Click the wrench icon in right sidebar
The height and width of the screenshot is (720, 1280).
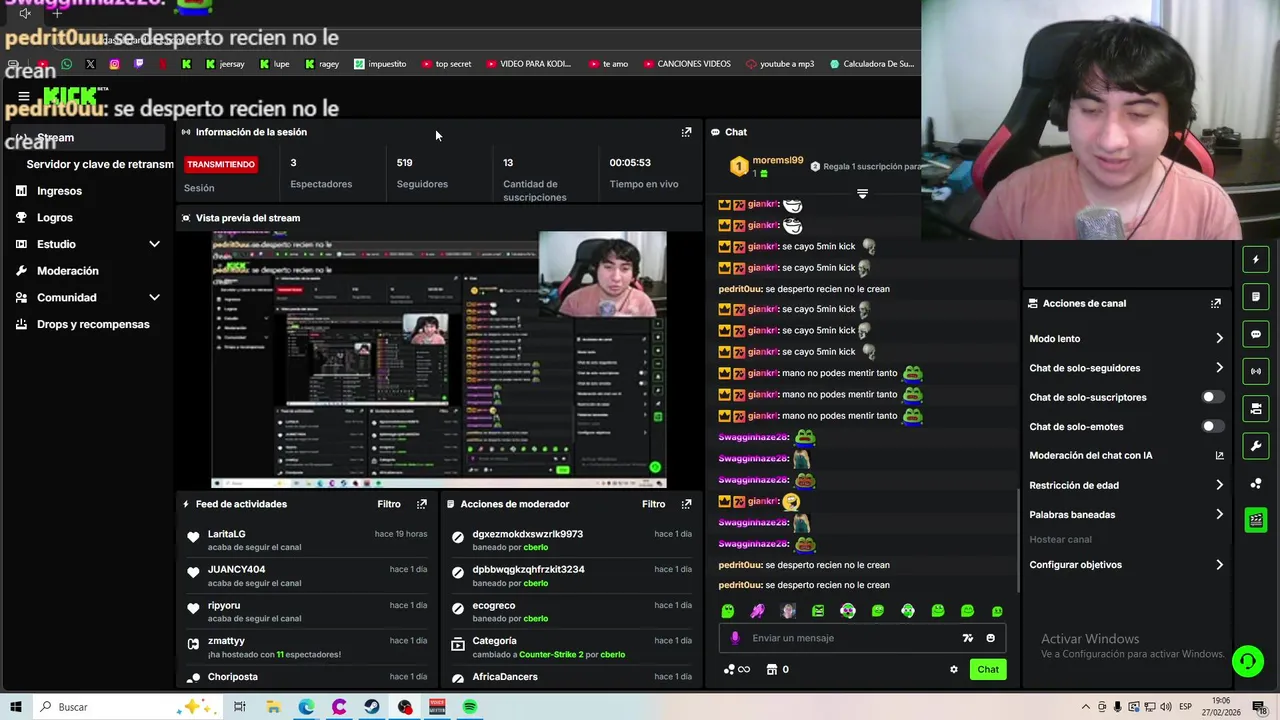coord(1256,445)
